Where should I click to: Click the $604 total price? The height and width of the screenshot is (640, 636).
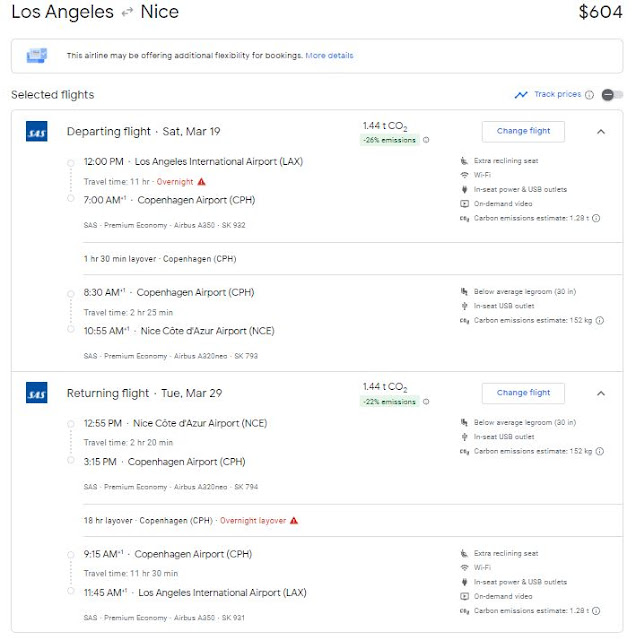(601, 13)
